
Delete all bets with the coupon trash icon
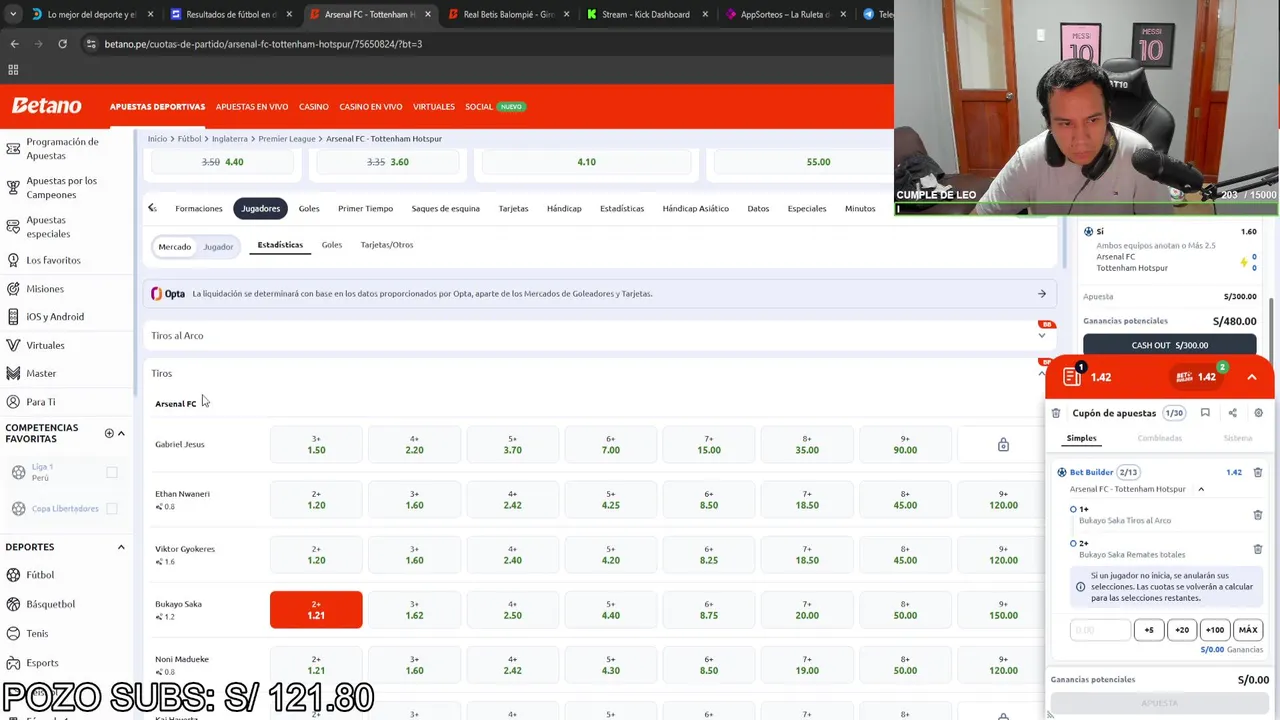tap(1056, 413)
